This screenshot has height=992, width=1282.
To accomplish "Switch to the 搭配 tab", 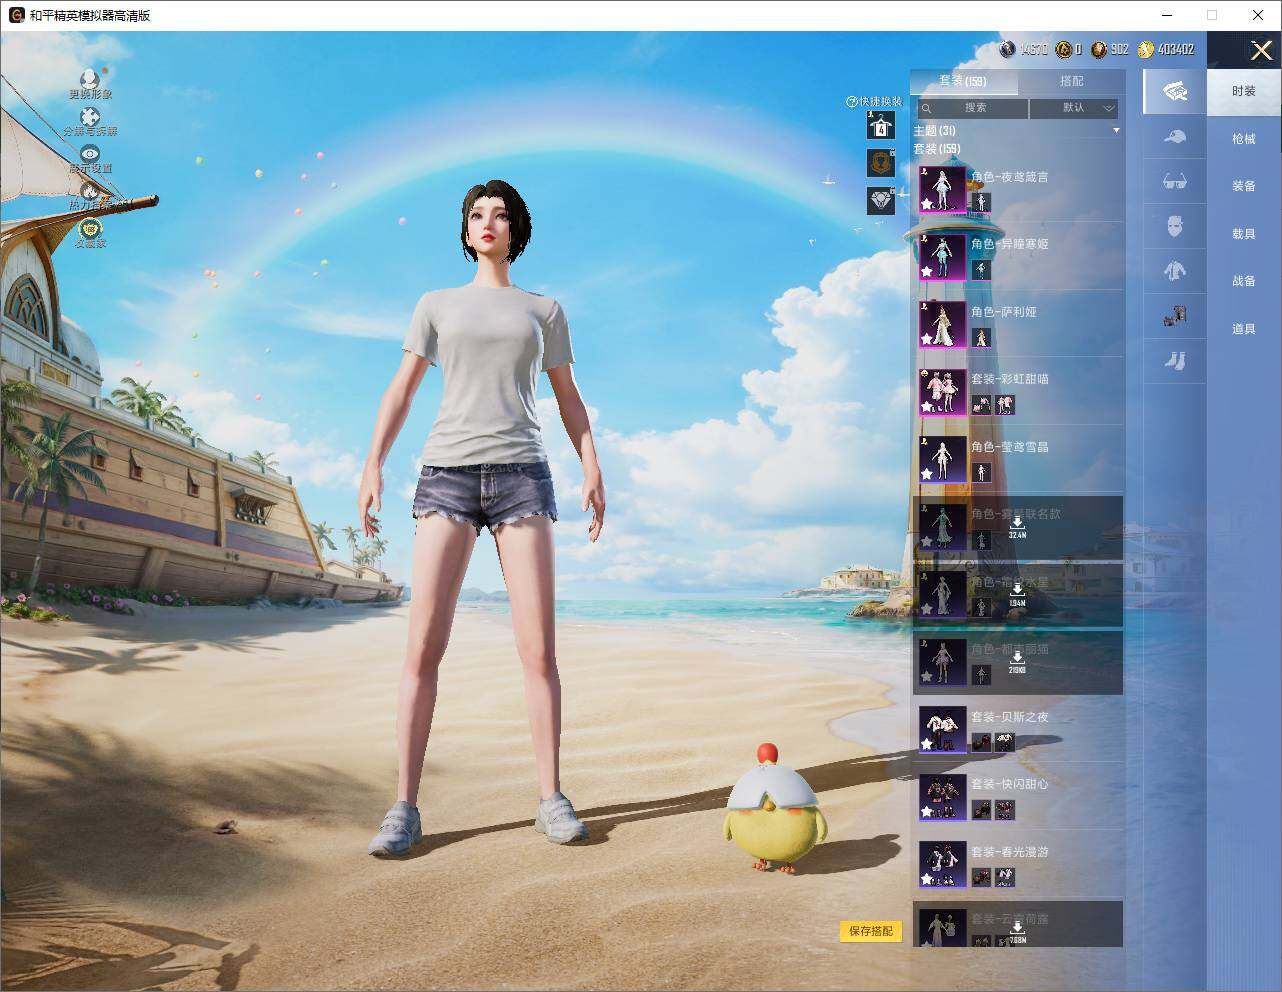I will coord(1071,81).
